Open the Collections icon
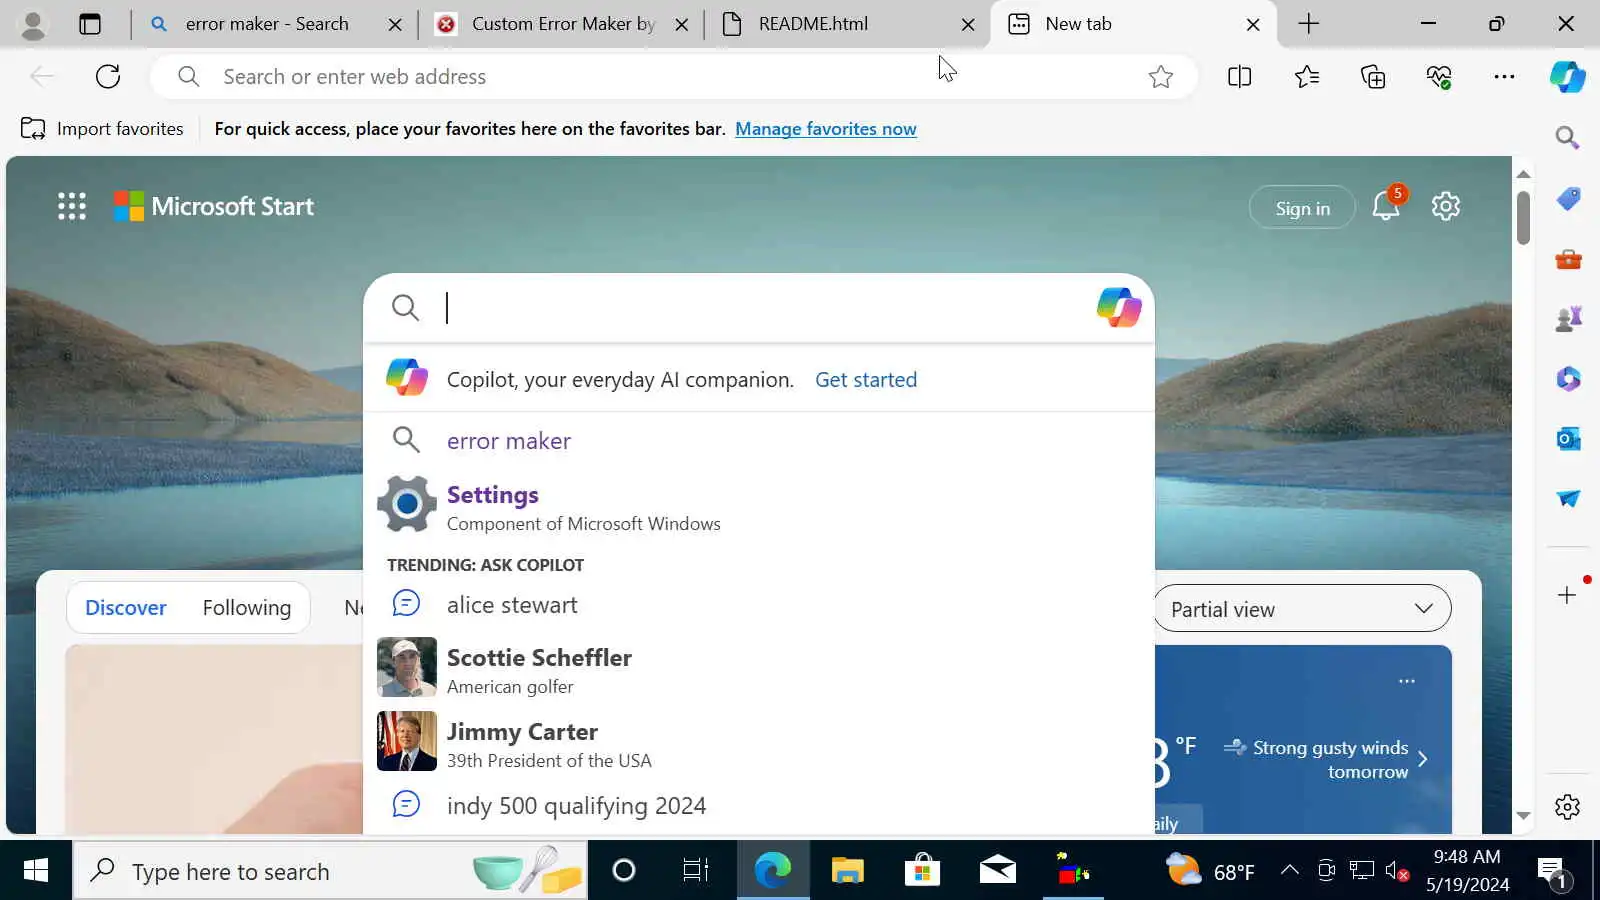Viewport: 1600px width, 900px height. click(1373, 76)
